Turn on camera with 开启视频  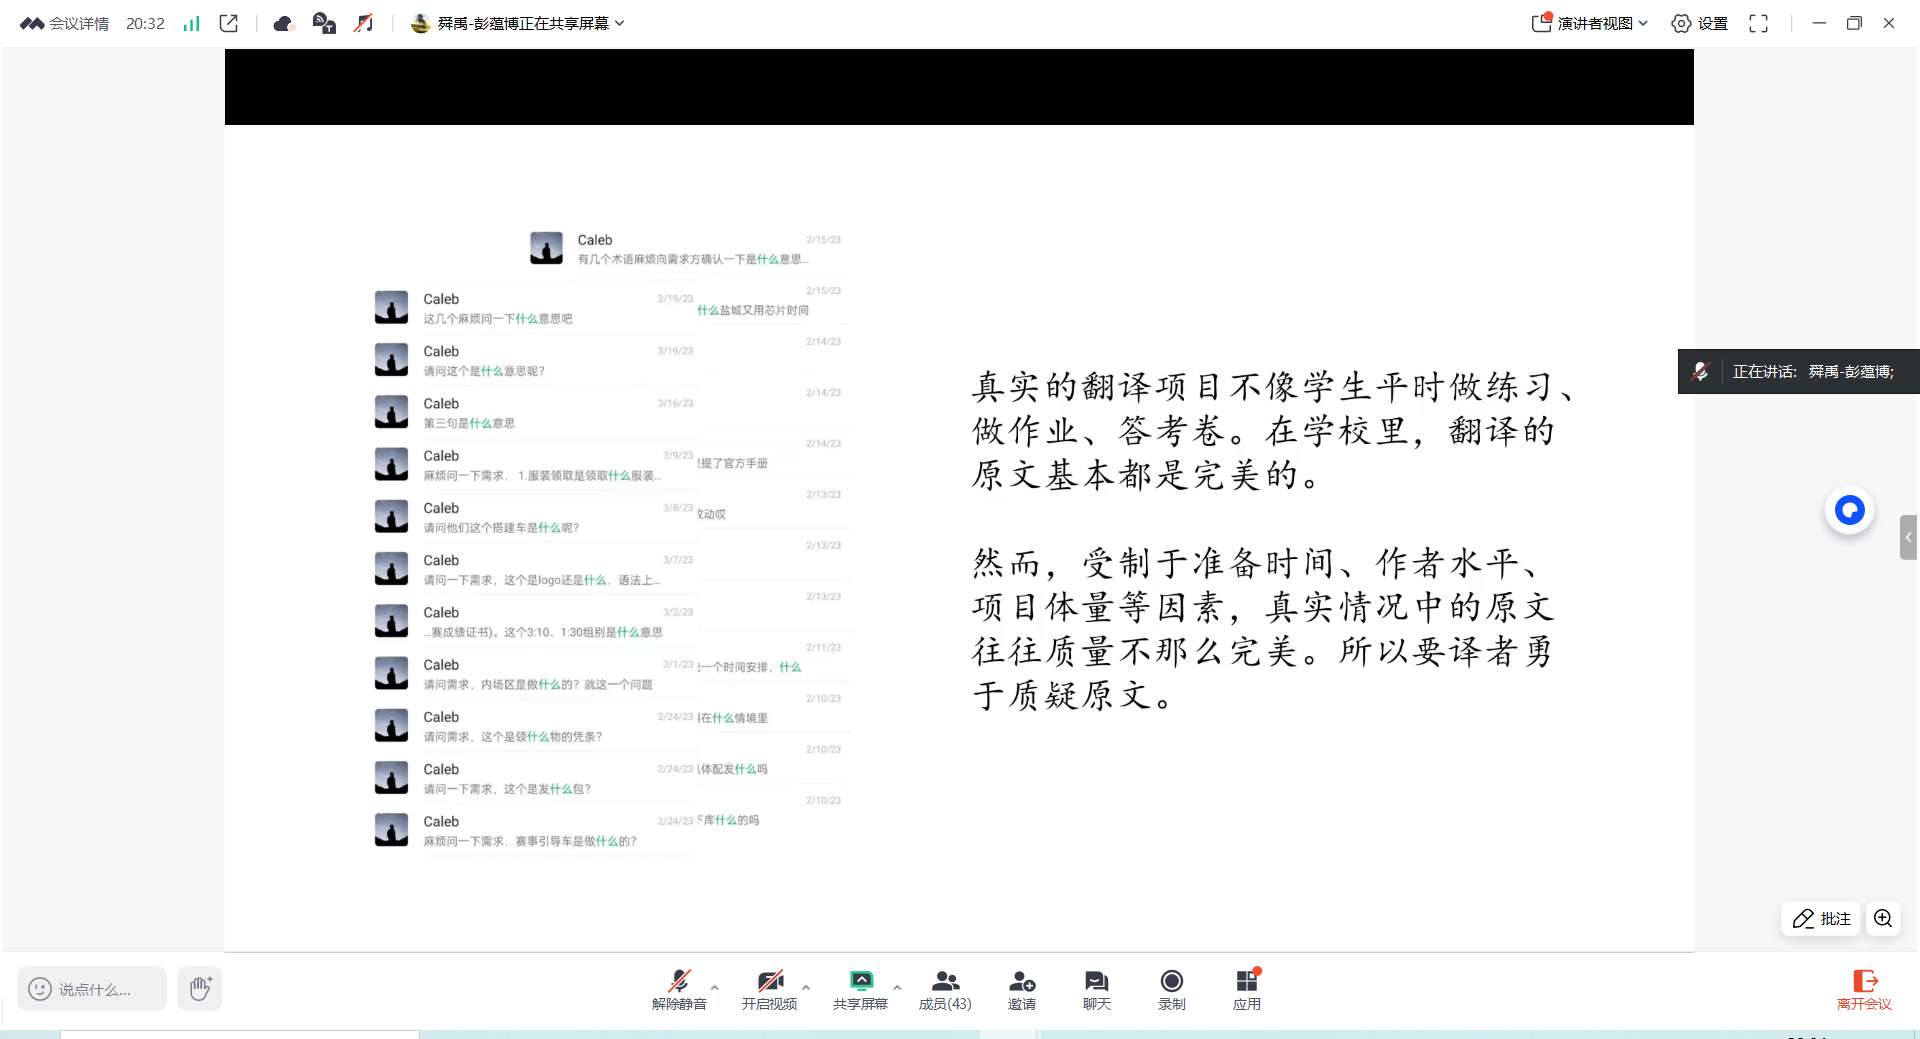[x=769, y=988]
